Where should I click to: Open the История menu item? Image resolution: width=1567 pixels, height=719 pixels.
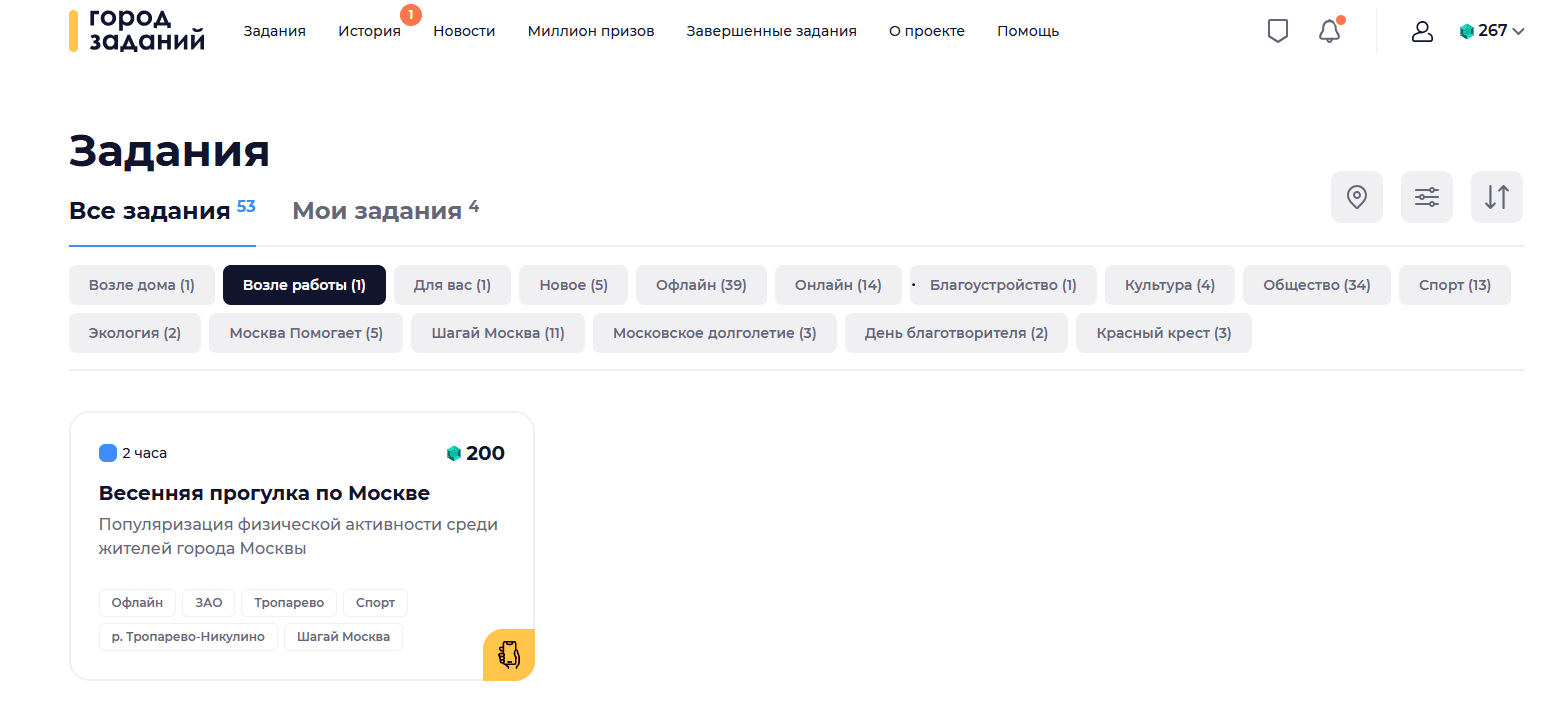[369, 31]
